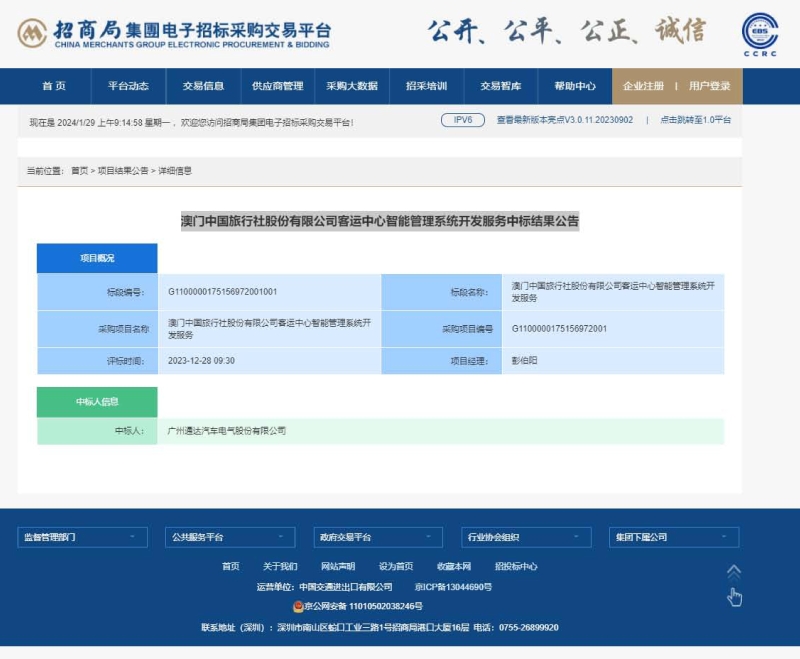The height and width of the screenshot is (659, 800).
Task: Open the 帮助中心 menu item
Action: pyautogui.click(x=575, y=86)
